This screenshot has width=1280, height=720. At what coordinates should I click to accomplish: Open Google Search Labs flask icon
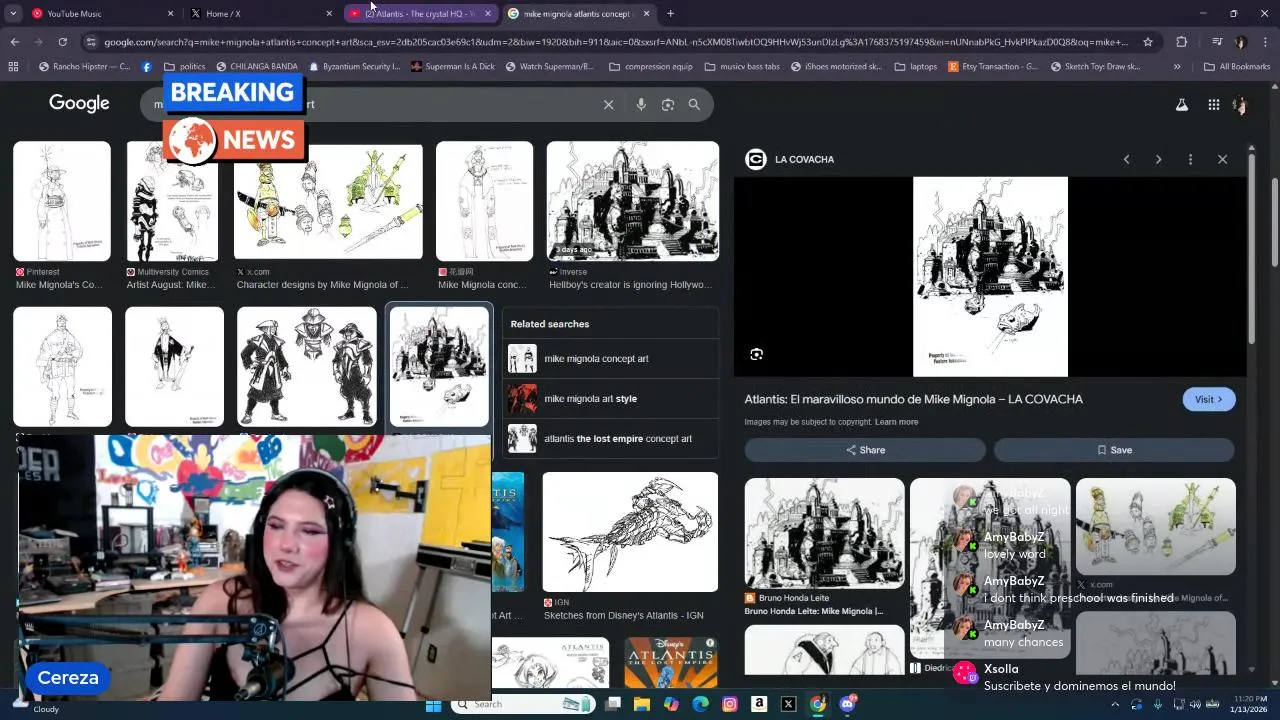1182,104
